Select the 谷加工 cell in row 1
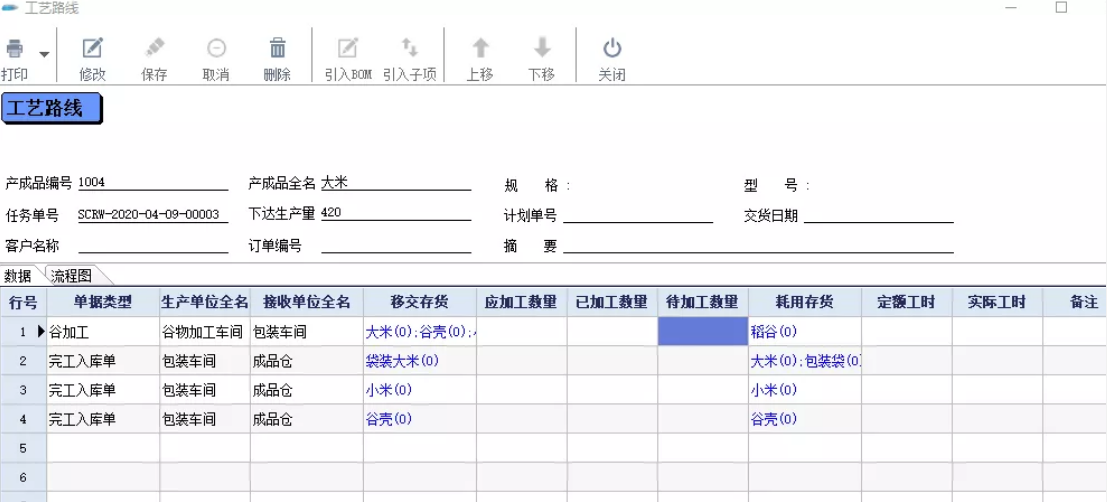 [103, 331]
